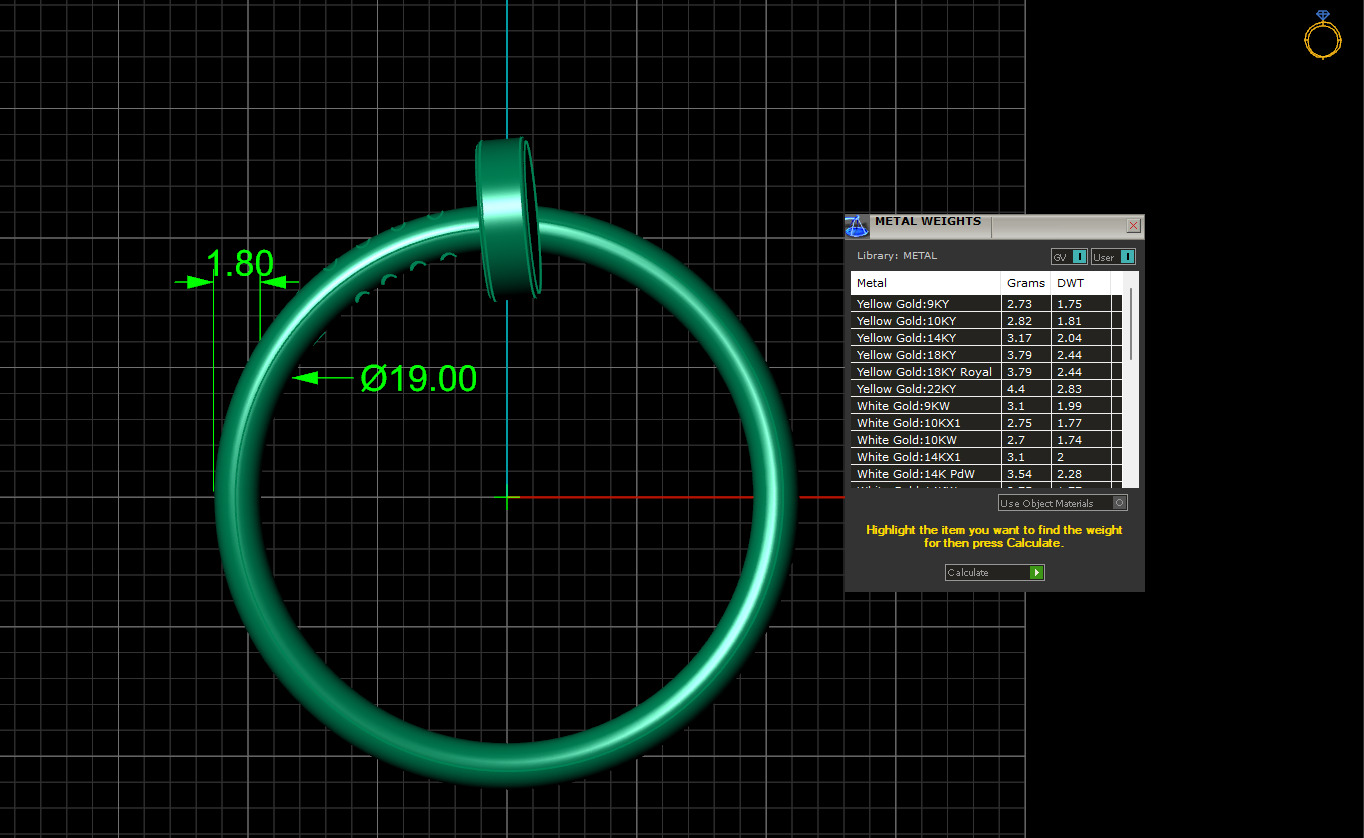Screen dimensions: 1364x838
Task: Click the Library: METAL label
Action: pyautogui.click(x=897, y=256)
